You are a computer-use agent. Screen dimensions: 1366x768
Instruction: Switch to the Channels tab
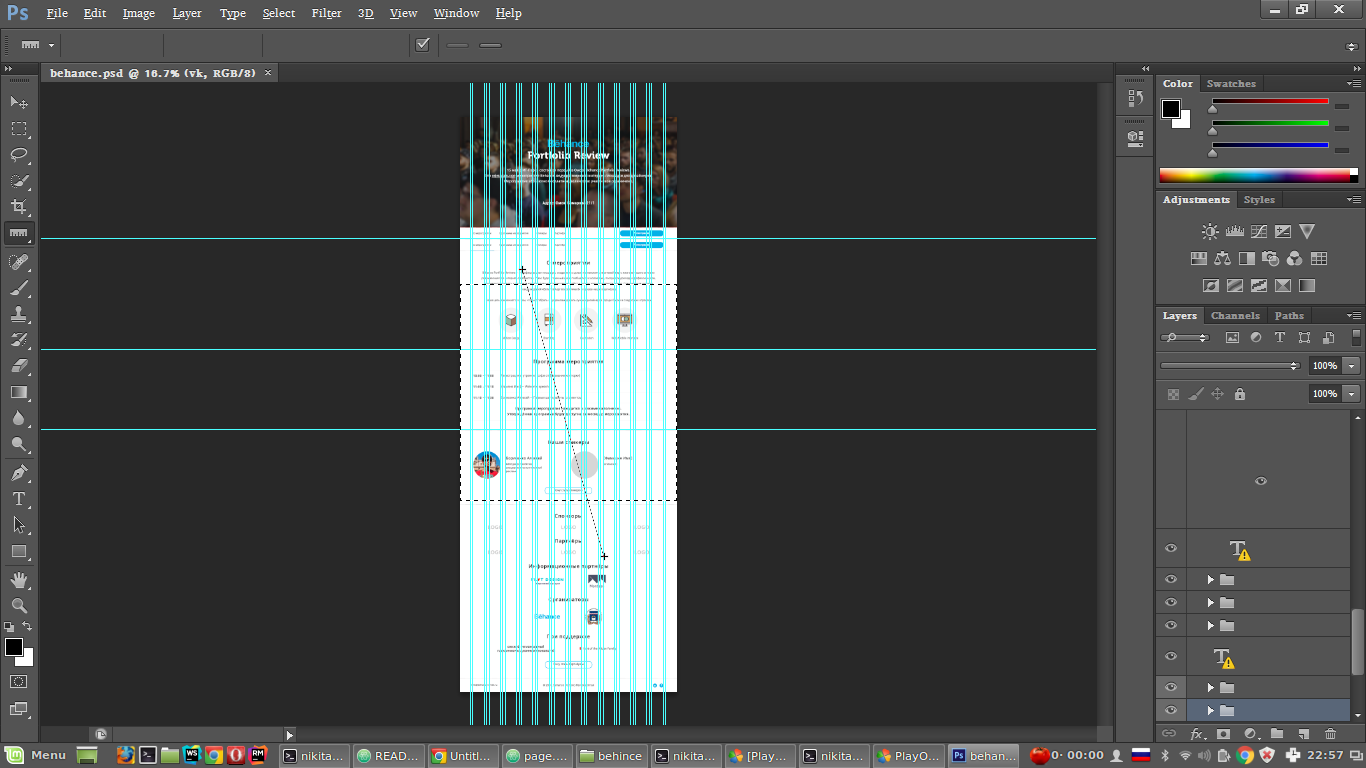tap(1235, 315)
